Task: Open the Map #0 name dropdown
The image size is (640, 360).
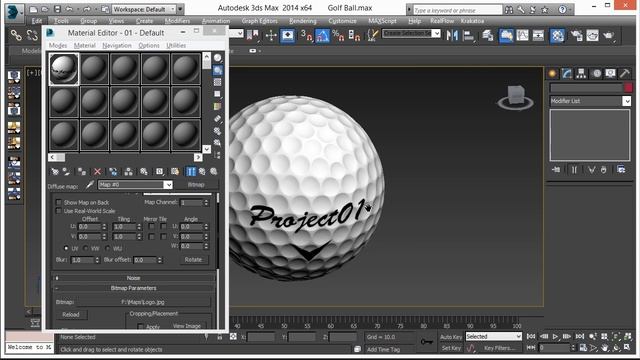Action: coord(168,185)
